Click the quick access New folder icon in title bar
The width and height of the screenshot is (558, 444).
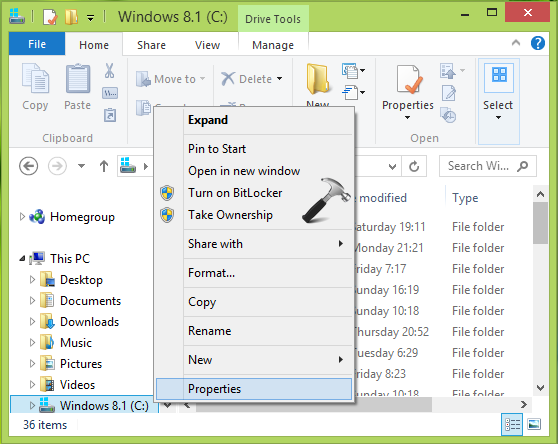click(71, 17)
